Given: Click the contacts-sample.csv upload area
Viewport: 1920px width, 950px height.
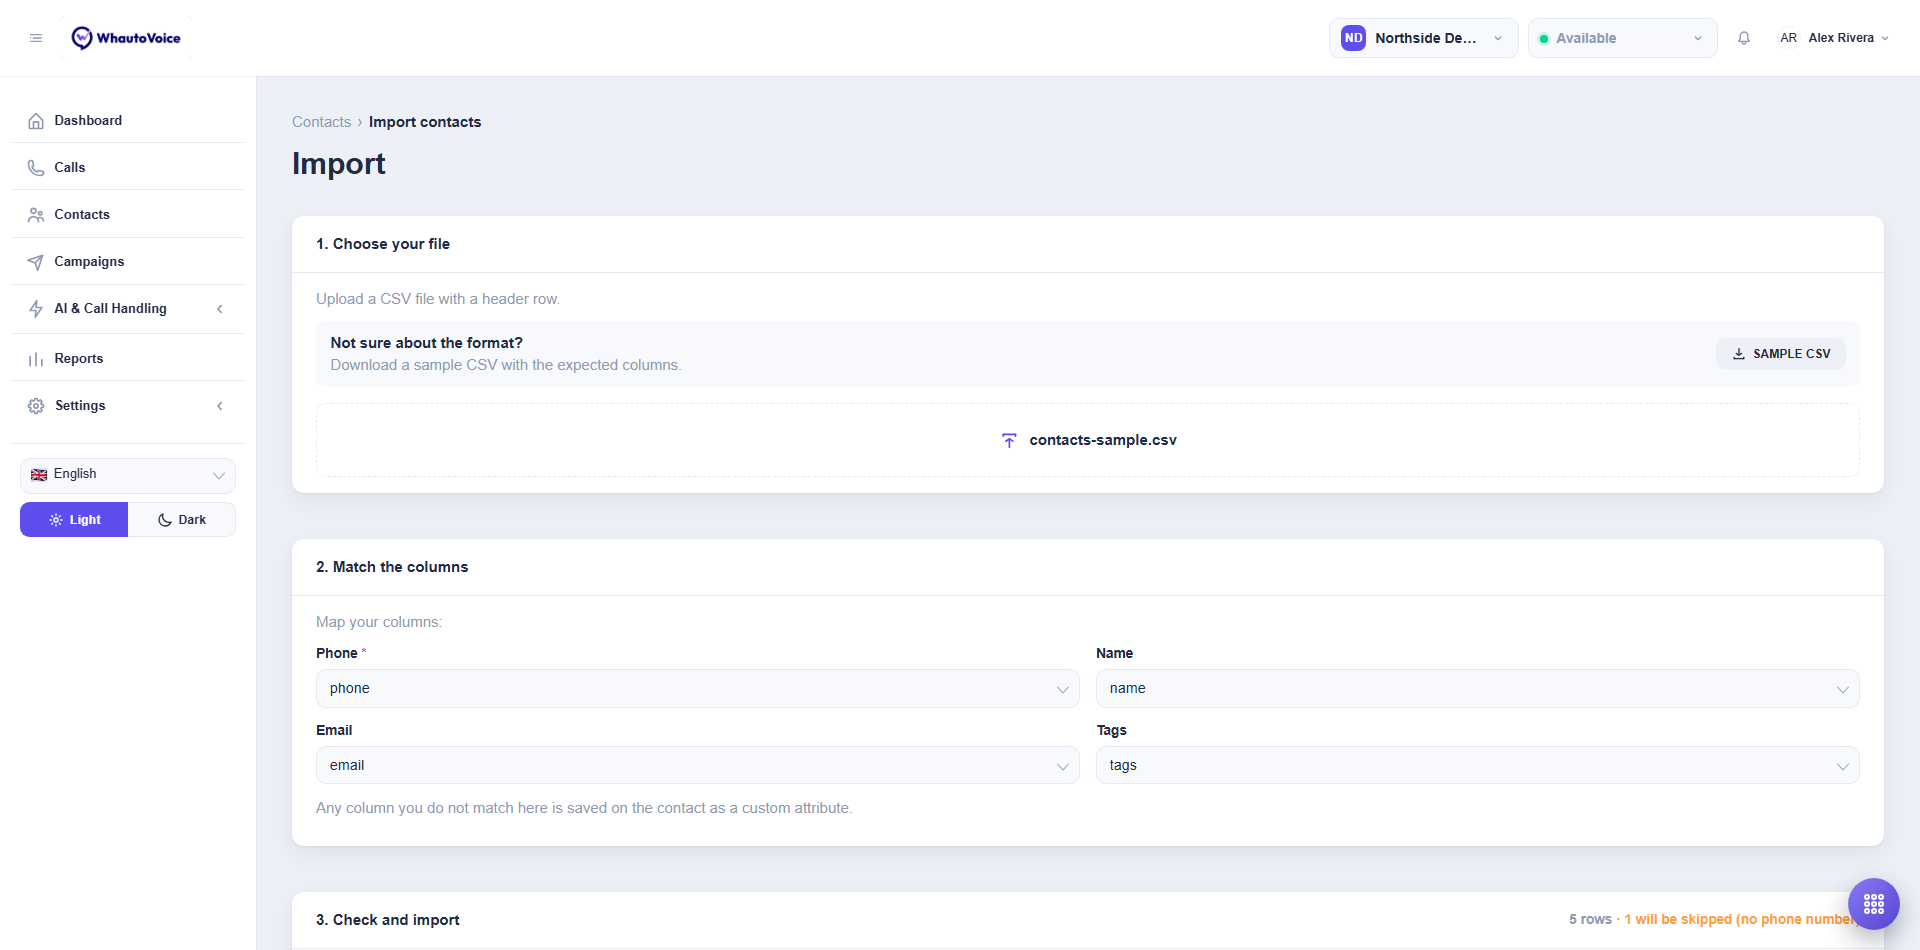Looking at the screenshot, I should [1088, 440].
